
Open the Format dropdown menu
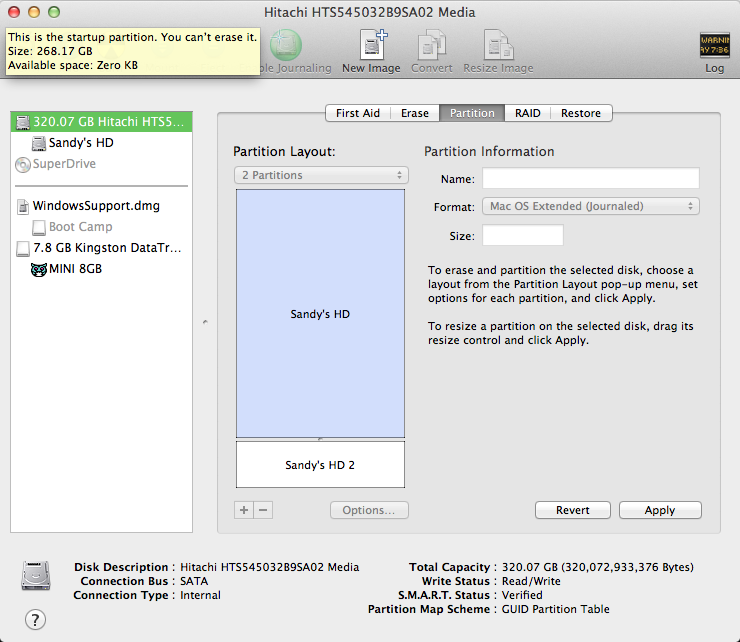pos(591,206)
